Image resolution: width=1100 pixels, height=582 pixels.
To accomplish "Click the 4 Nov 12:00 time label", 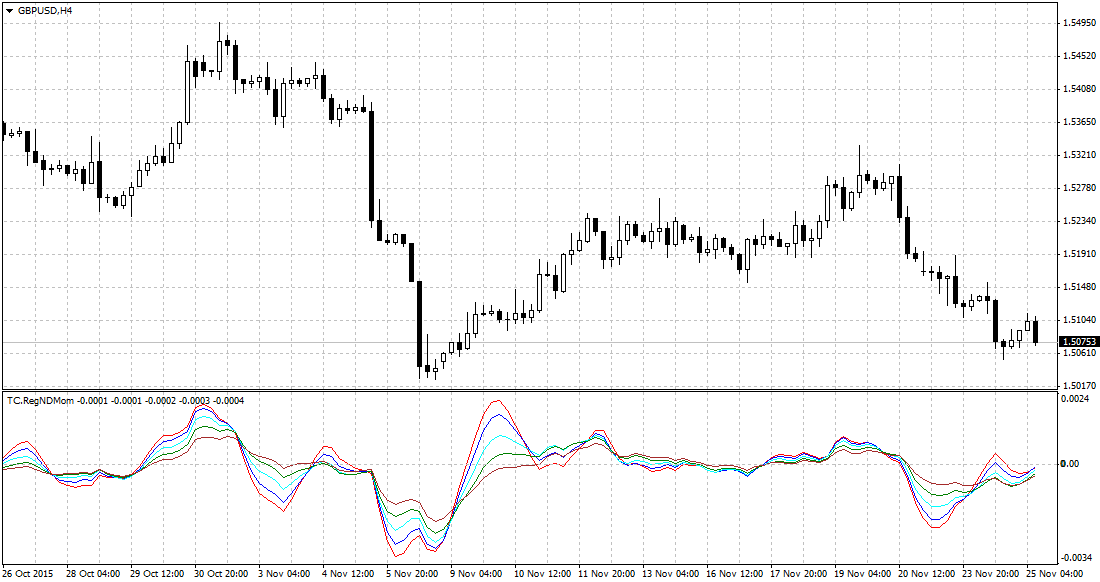I will [348, 574].
